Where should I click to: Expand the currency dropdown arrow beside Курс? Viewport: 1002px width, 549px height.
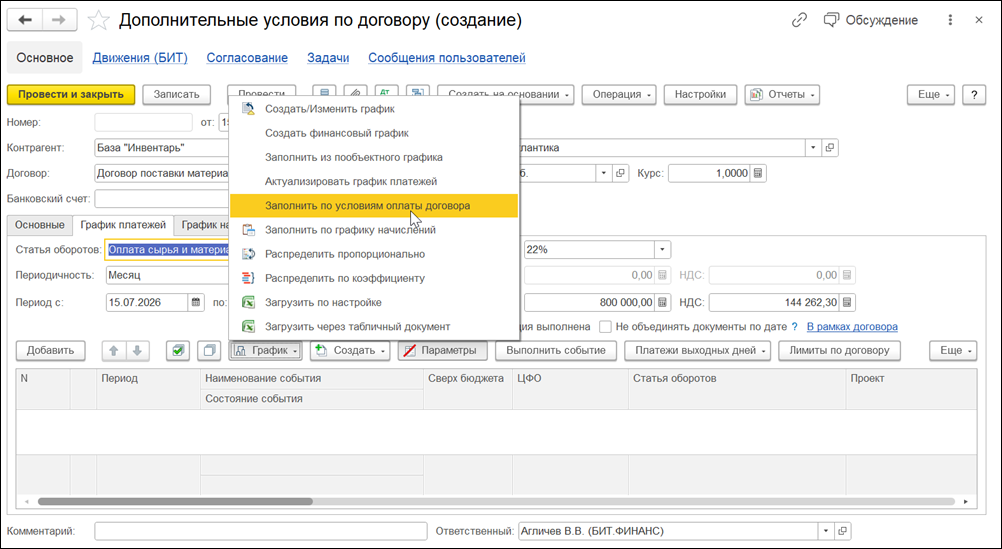604,173
